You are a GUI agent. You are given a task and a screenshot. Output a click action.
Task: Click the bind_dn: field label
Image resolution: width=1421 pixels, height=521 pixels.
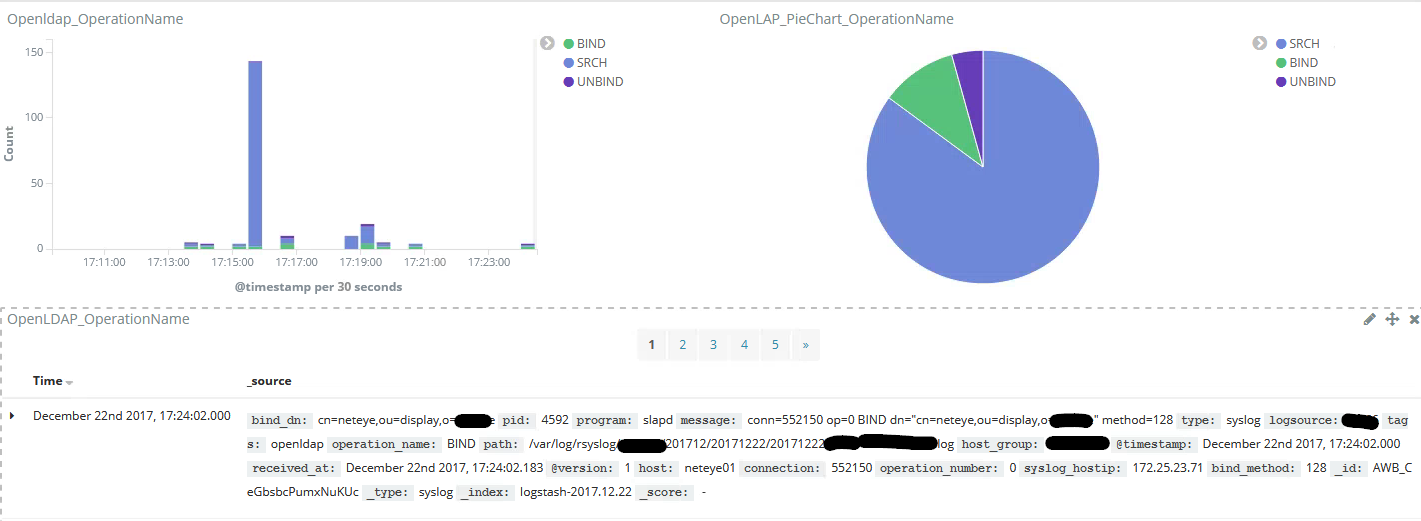pos(280,420)
